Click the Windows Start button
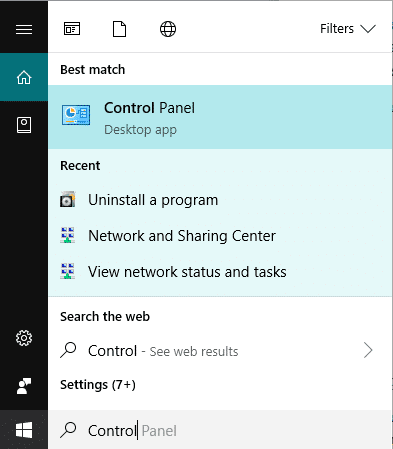393x449 pixels. click(24, 430)
